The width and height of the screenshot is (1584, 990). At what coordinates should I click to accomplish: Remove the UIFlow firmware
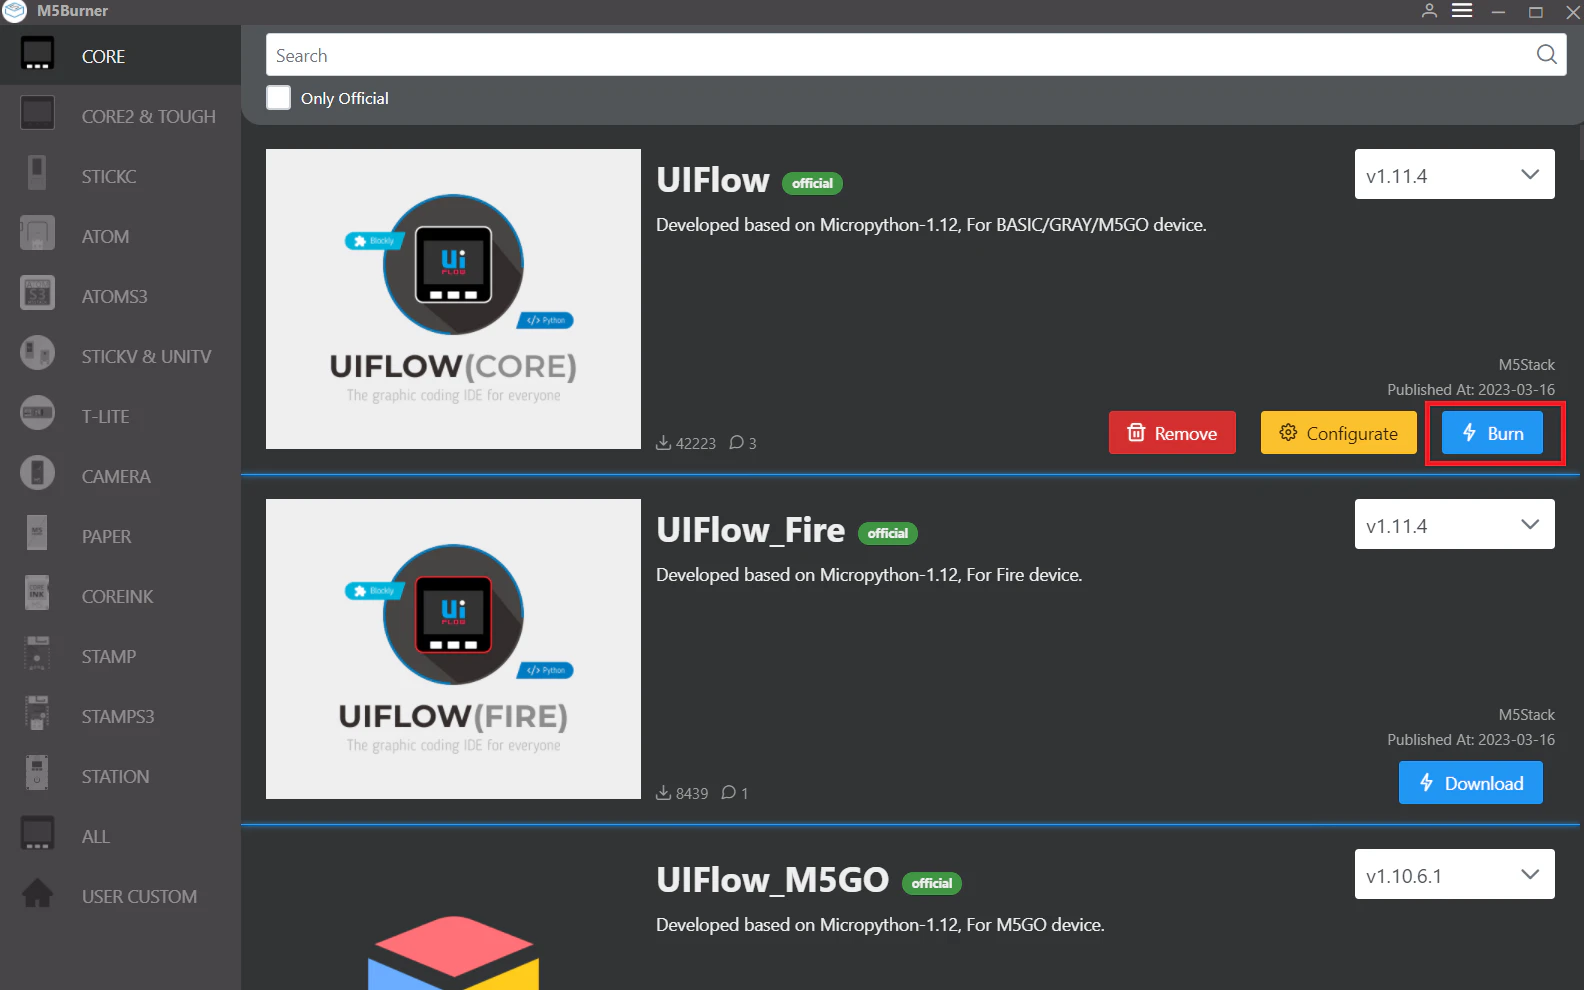1172,433
